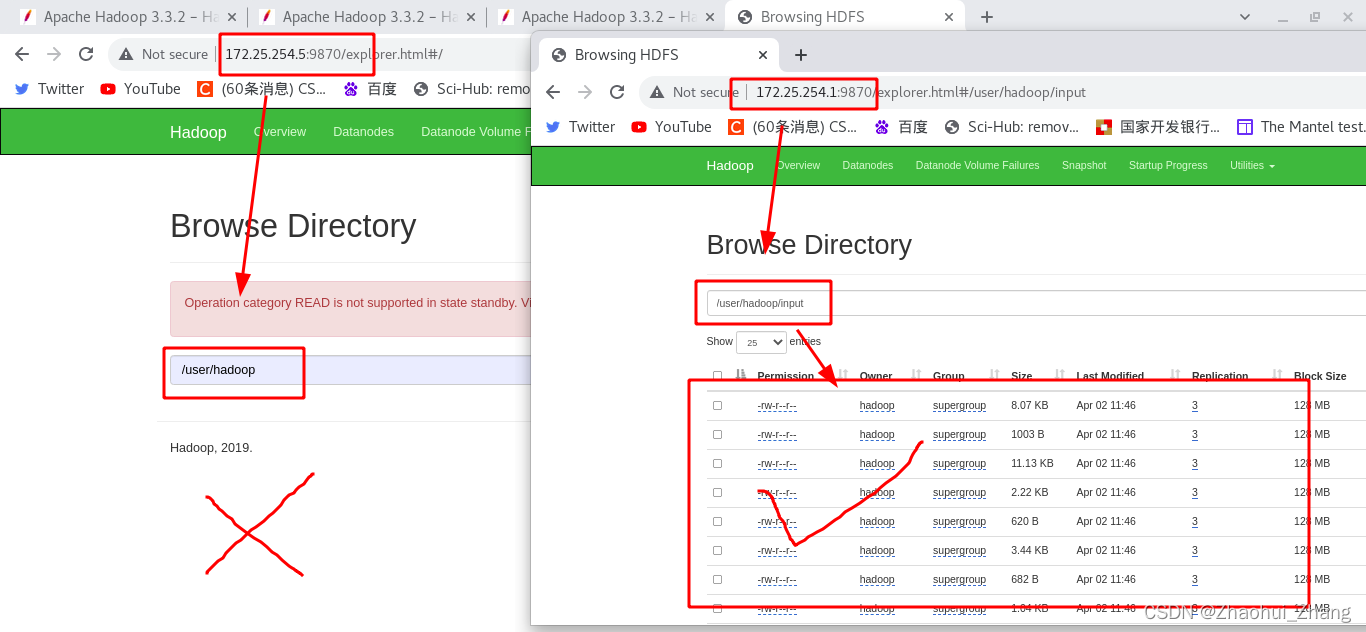This screenshot has height=632, width=1366.
Task: Open Startup Progress in the Hadoop navbar
Action: click(x=1168, y=165)
